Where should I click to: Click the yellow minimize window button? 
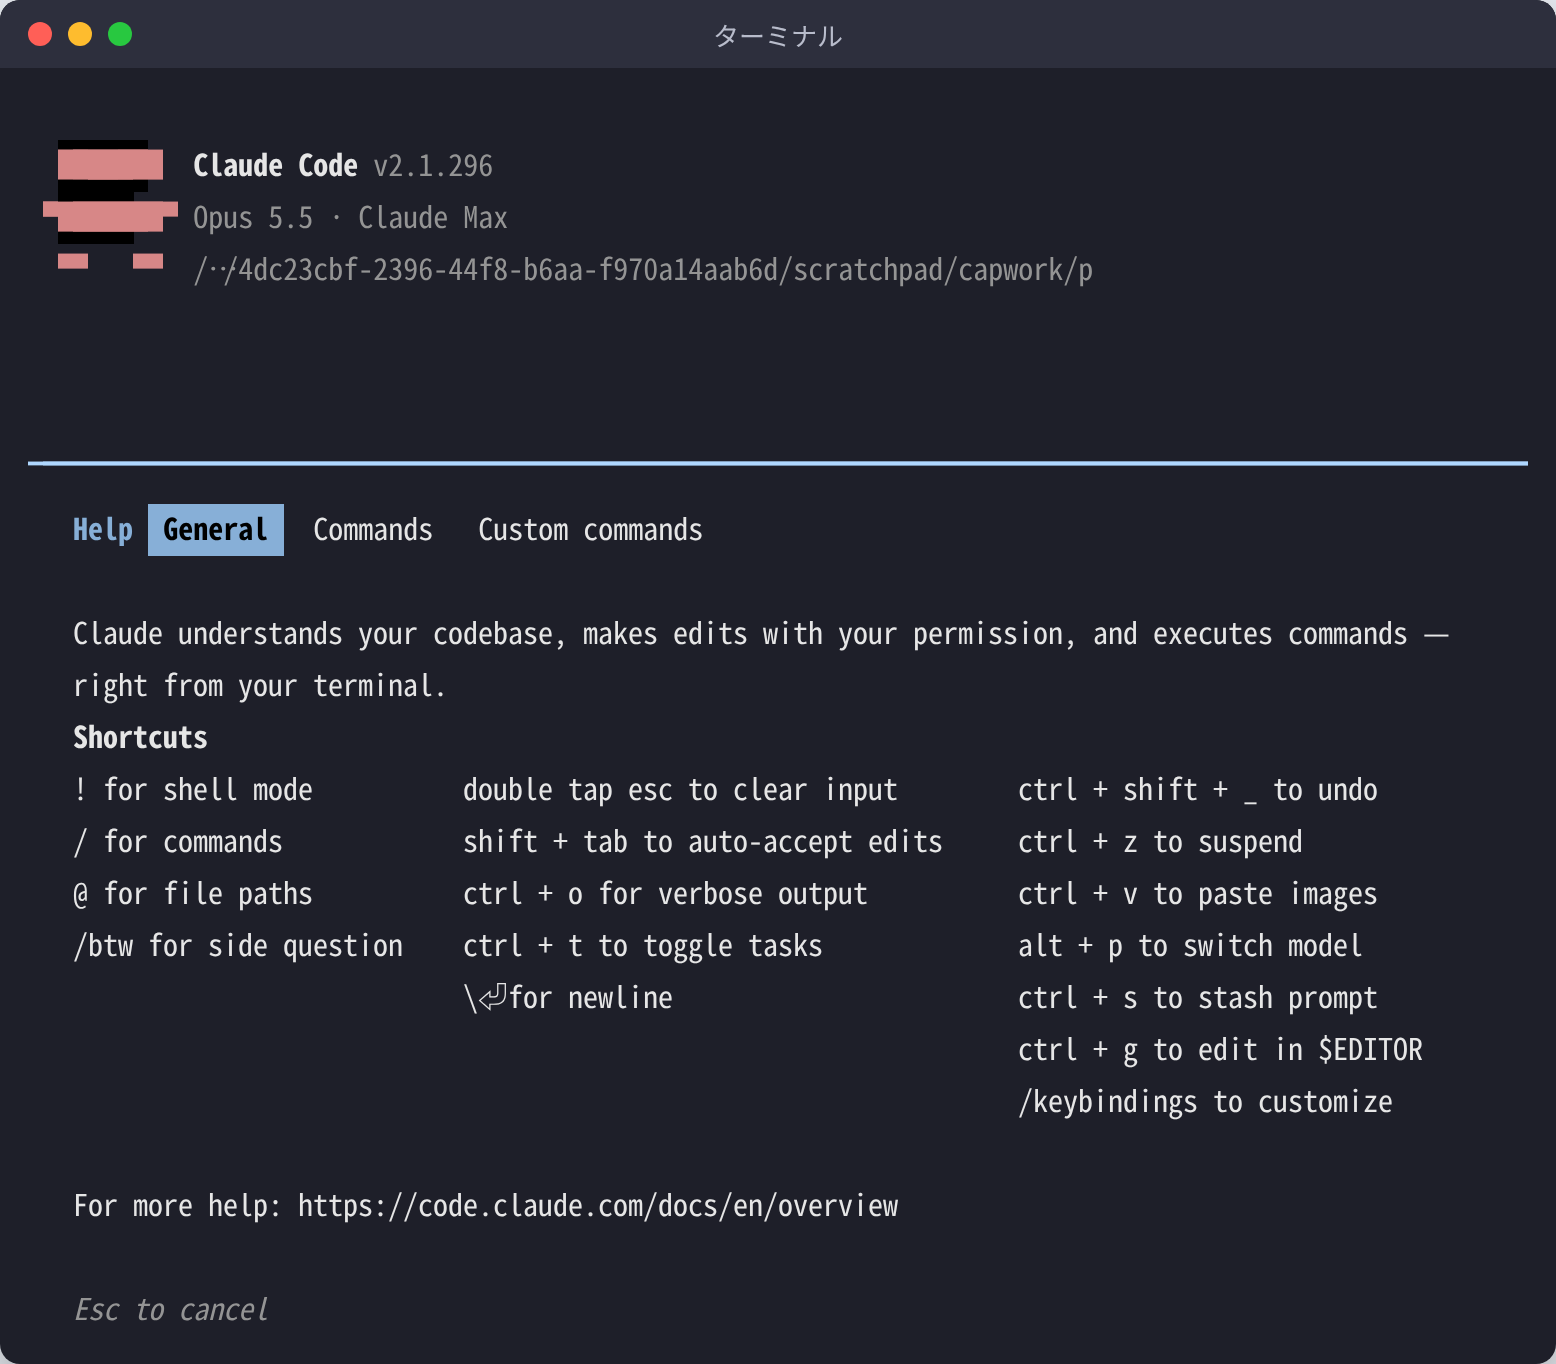point(80,34)
